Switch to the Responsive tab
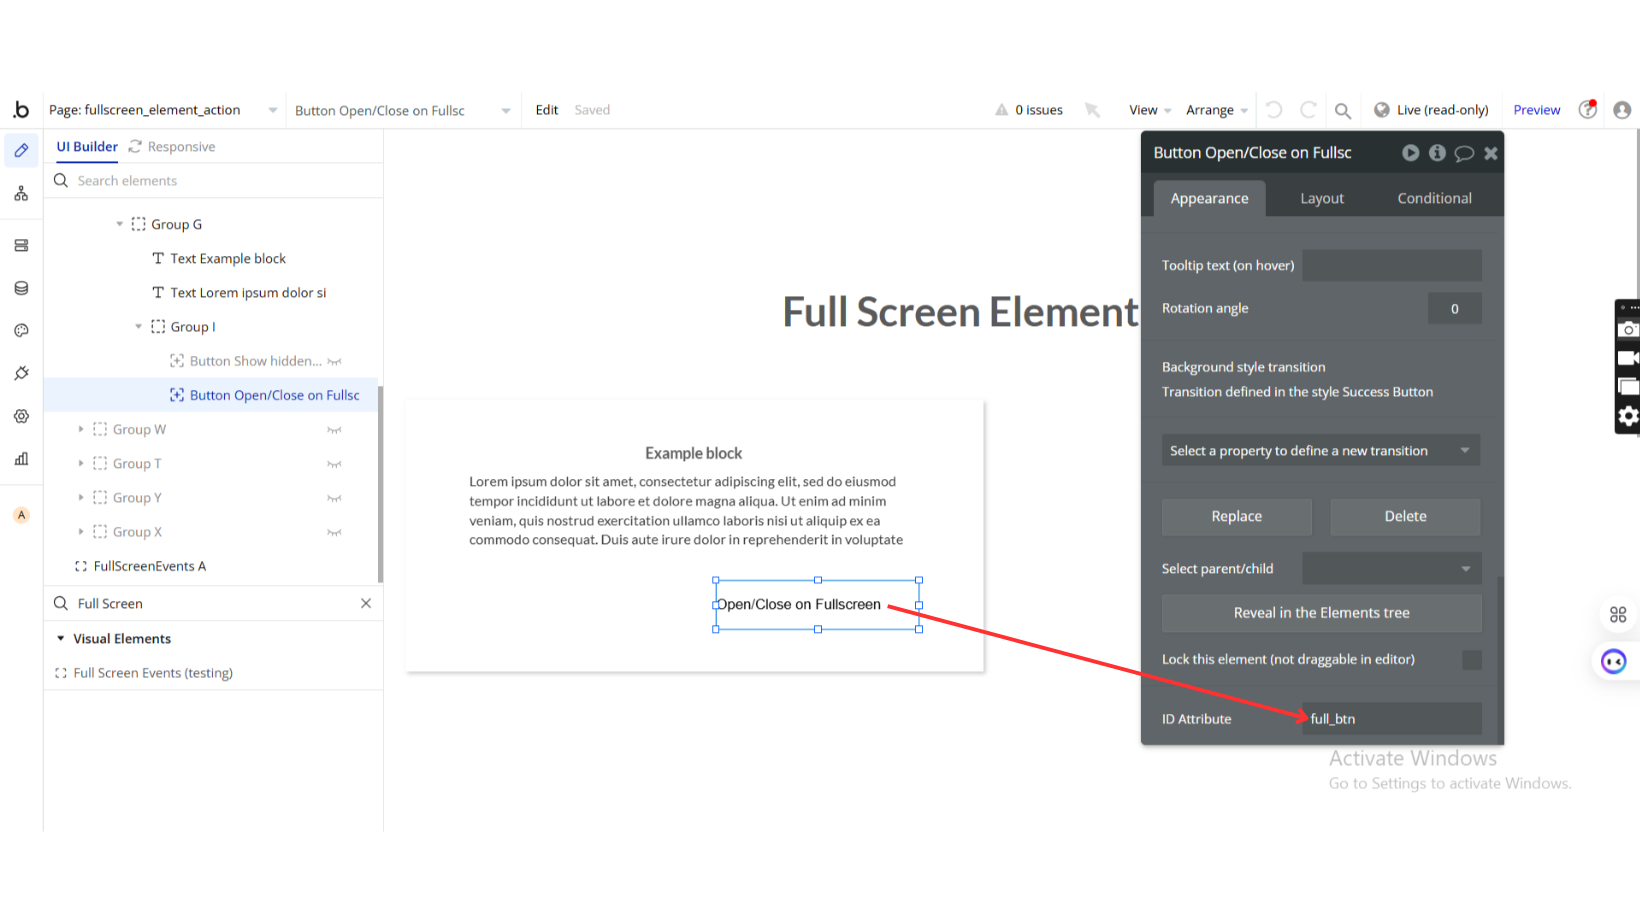Screen dimensions: 1640x924 pos(172,146)
